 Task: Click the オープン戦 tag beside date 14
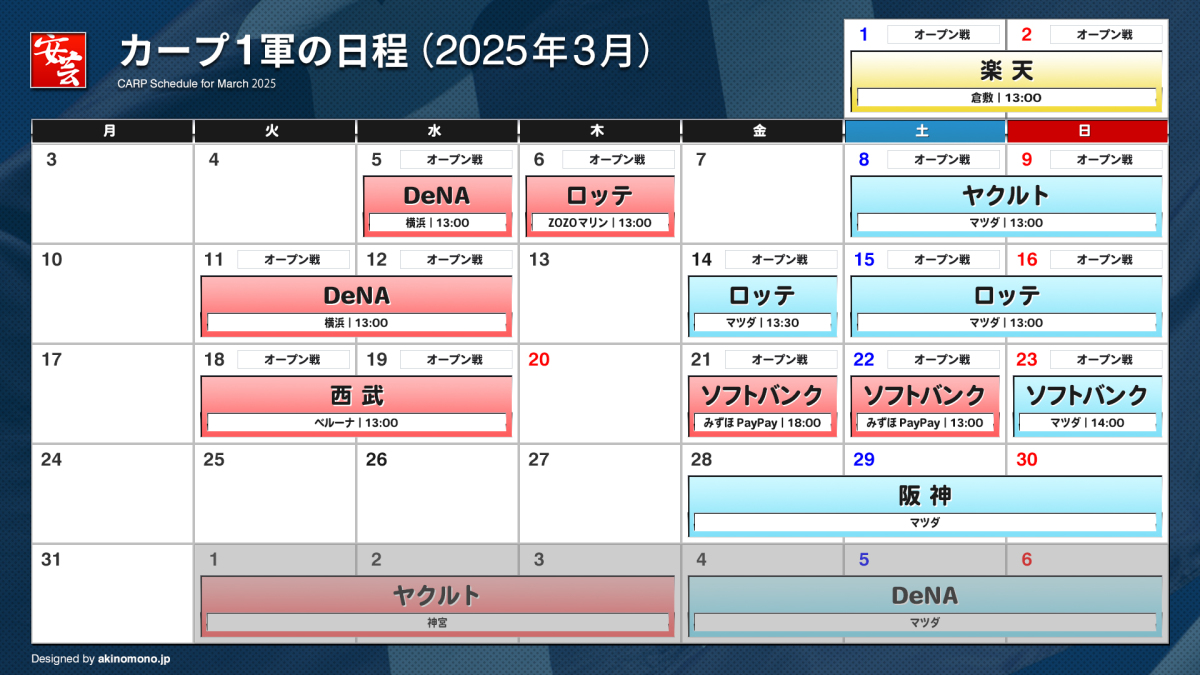coord(780,259)
